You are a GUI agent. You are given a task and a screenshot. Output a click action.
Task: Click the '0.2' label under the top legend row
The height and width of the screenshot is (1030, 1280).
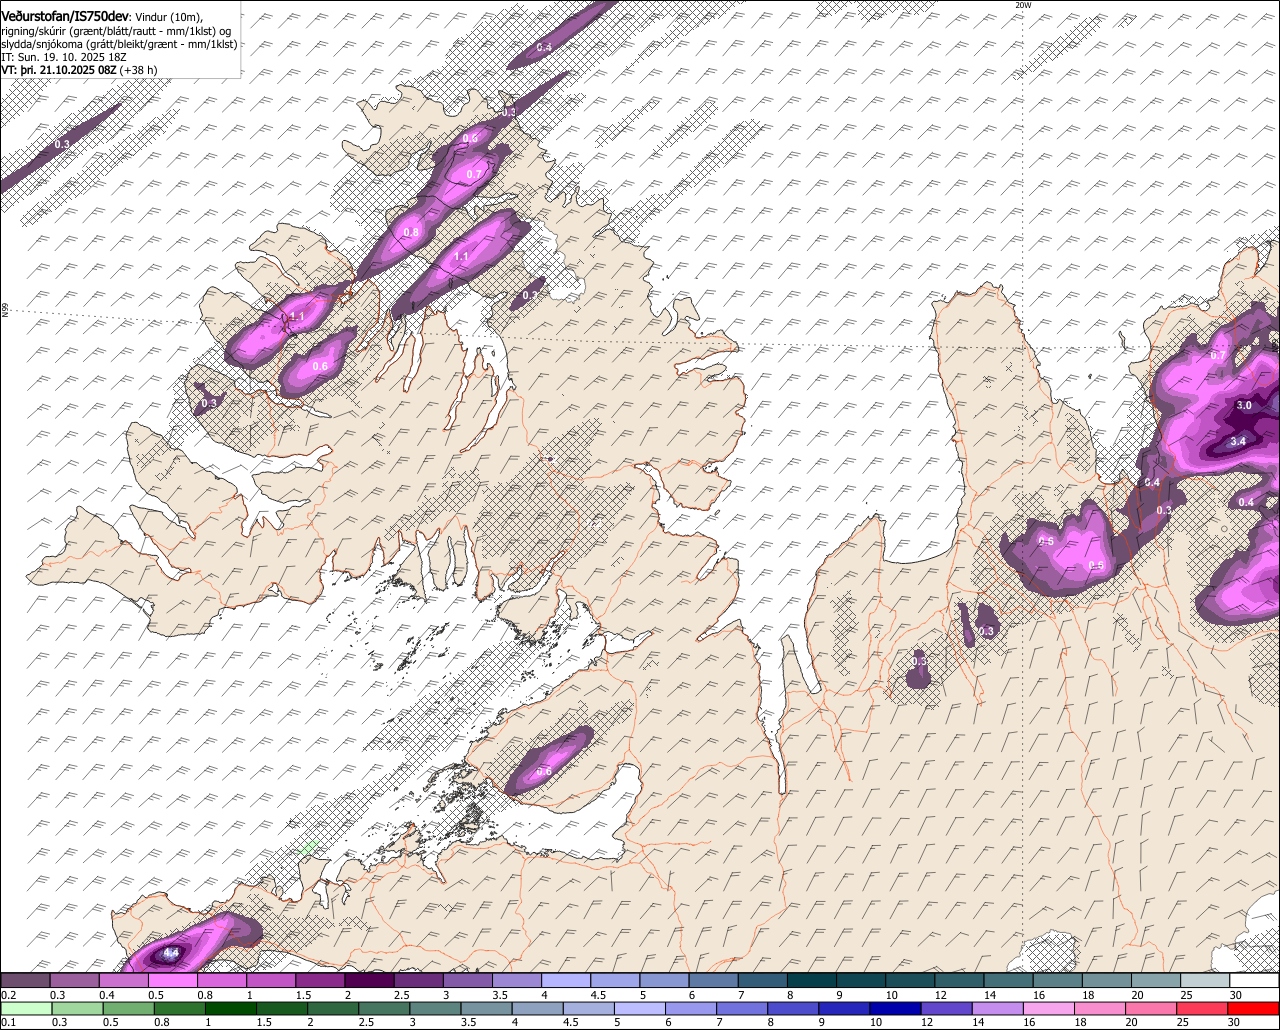[9, 996]
